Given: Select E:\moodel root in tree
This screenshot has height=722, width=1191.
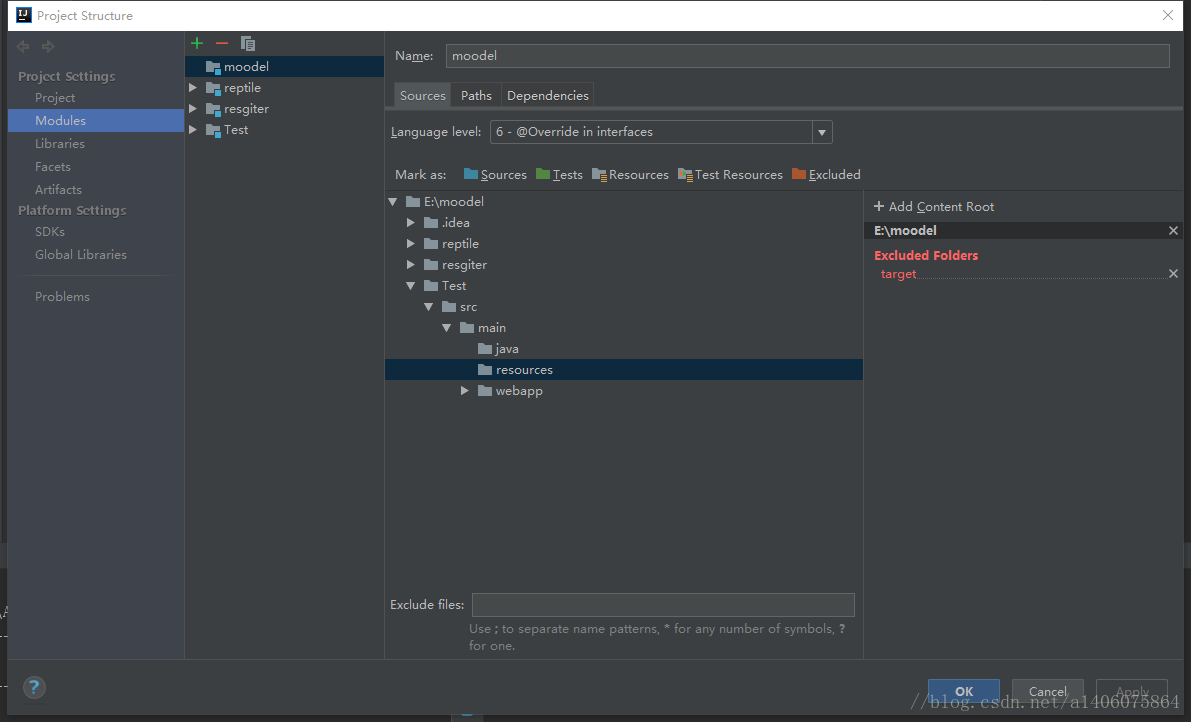Looking at the screenshot, I should click(445, 202).
